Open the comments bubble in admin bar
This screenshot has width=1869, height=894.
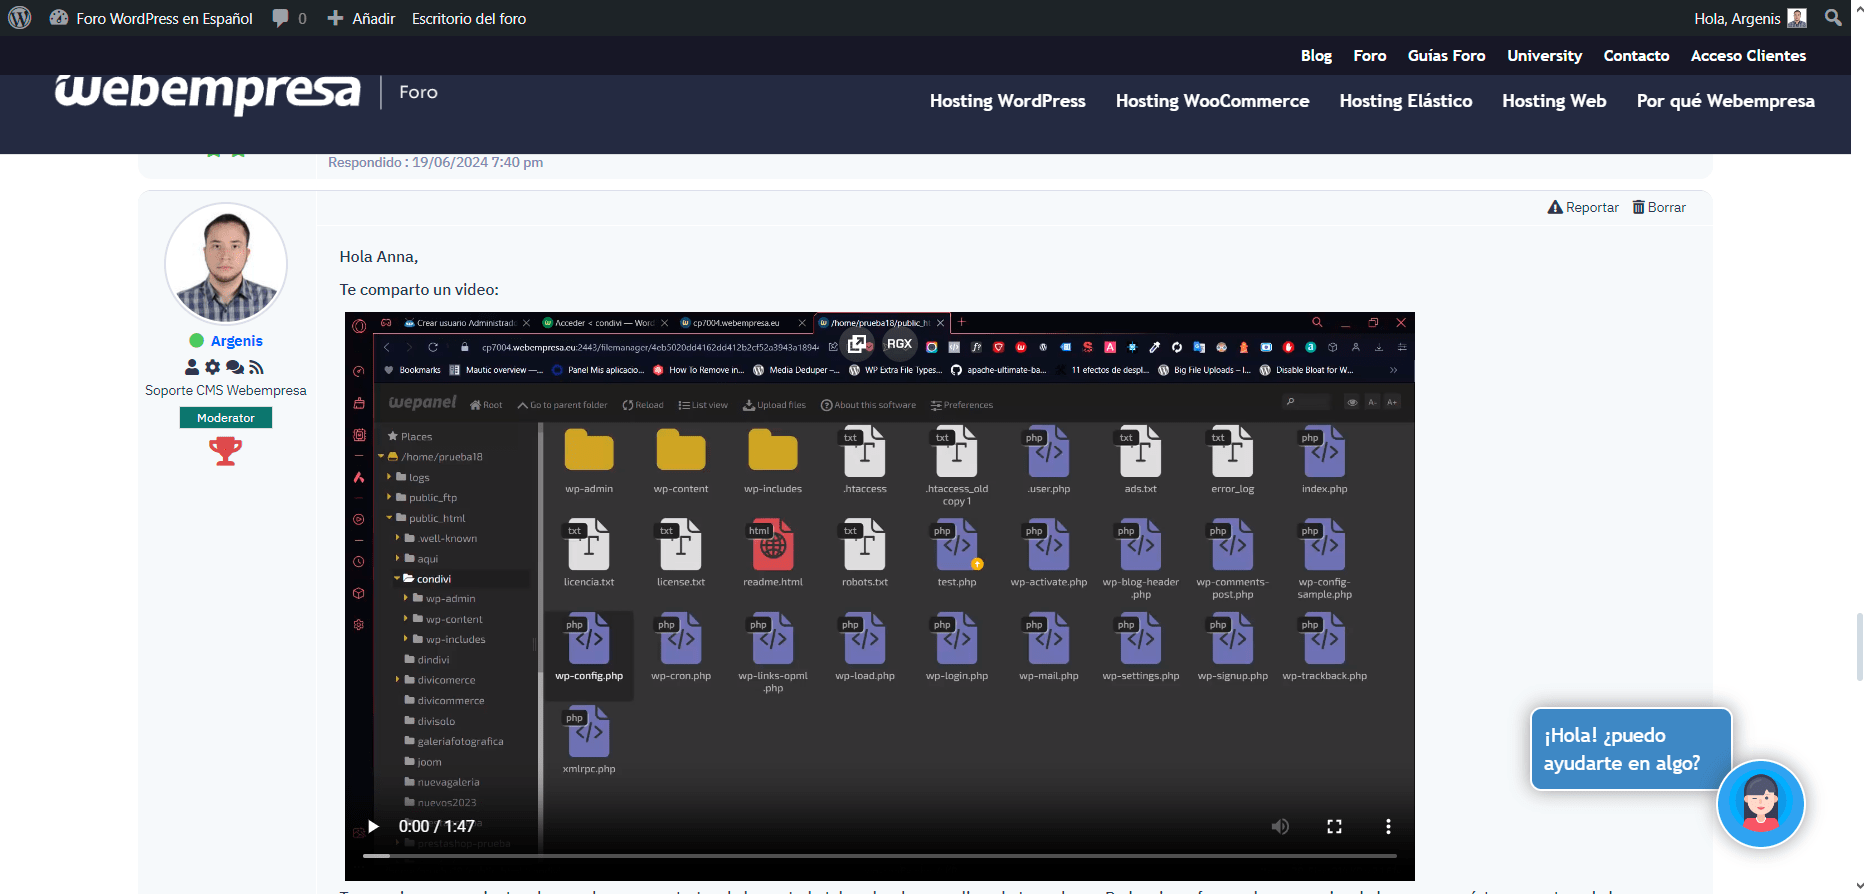coord(290,18)
